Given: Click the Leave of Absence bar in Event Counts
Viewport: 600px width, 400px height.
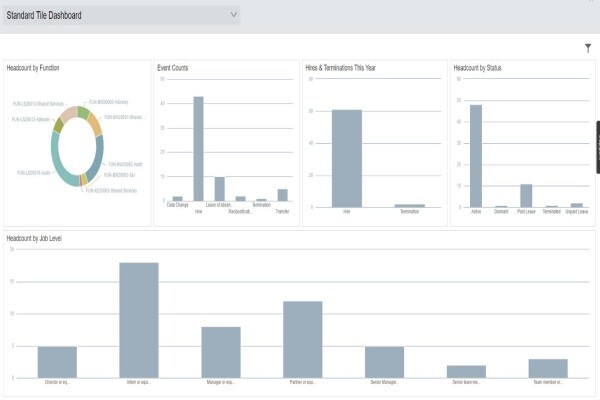Looking at the screenshot, I should click(x=220, y=189).
